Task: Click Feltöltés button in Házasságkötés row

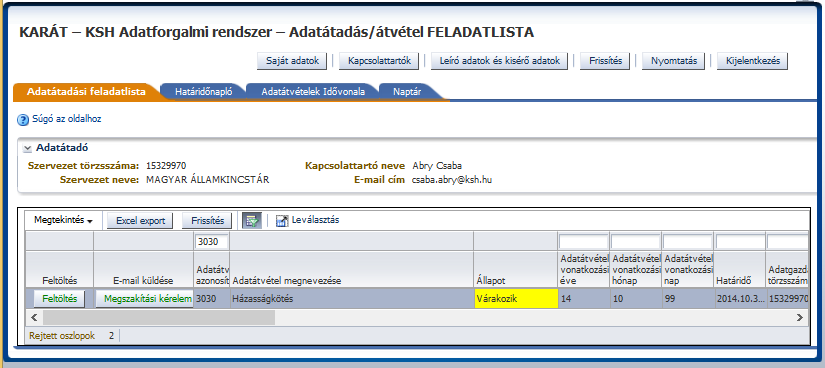Action: click(x=59, y=299)
